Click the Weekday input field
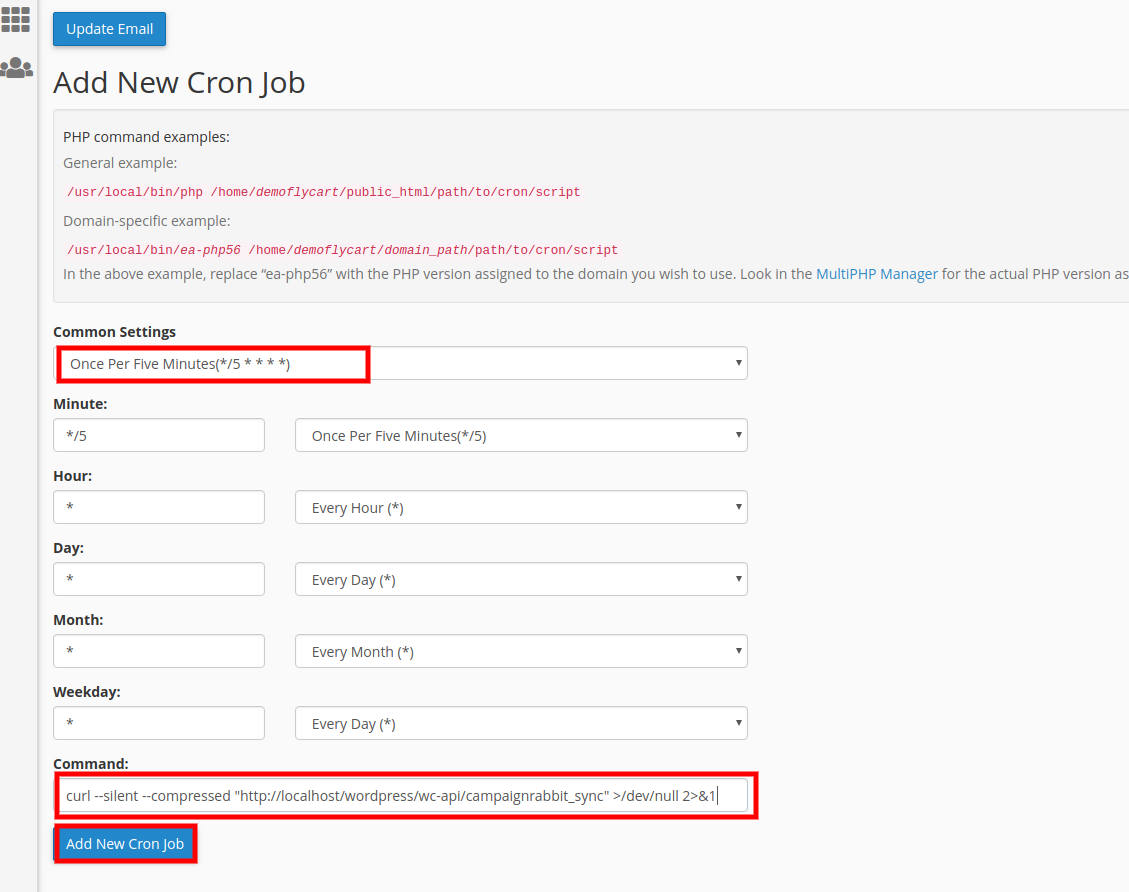The width and height of the screenshot is (1129, 892). click(x=159, y=724)
